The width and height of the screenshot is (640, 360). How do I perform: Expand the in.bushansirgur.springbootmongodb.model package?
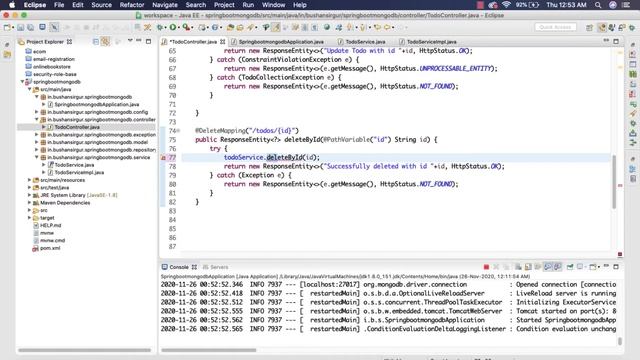point(37,142)
